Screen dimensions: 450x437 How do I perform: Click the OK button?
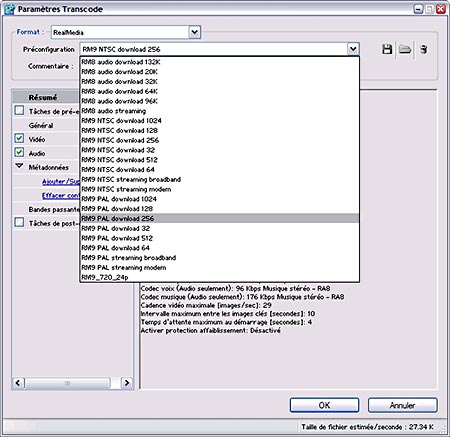point(324,405)
